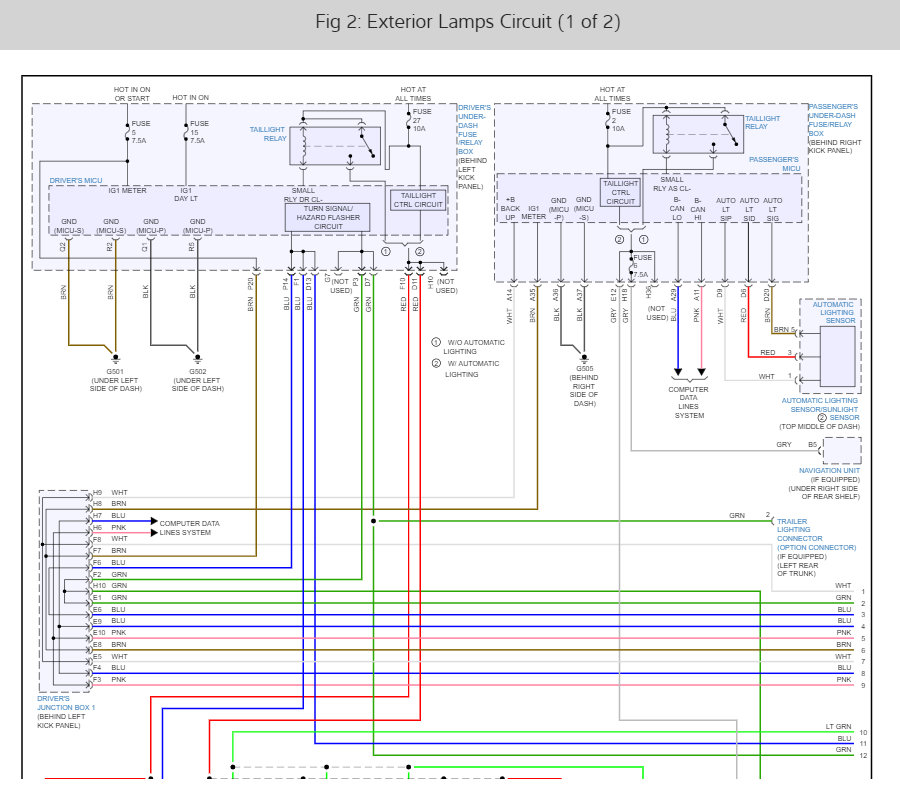
Task: Click the "PASSENGER'S MICU" label
Action: 774,164
